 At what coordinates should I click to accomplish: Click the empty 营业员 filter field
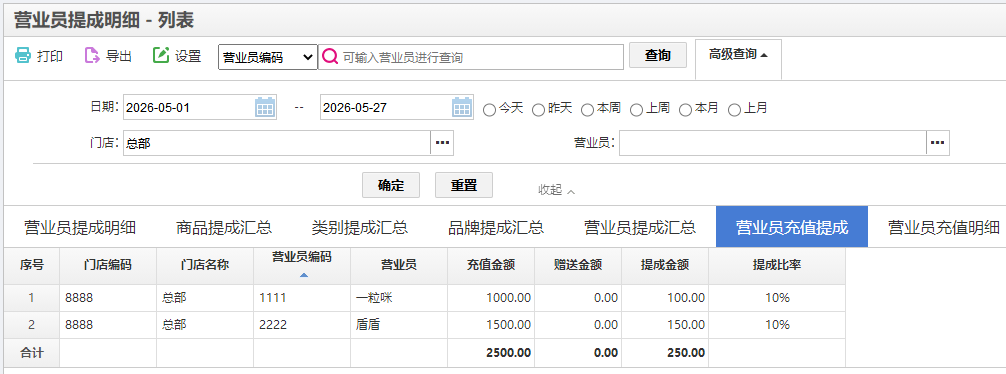(772, 143)
